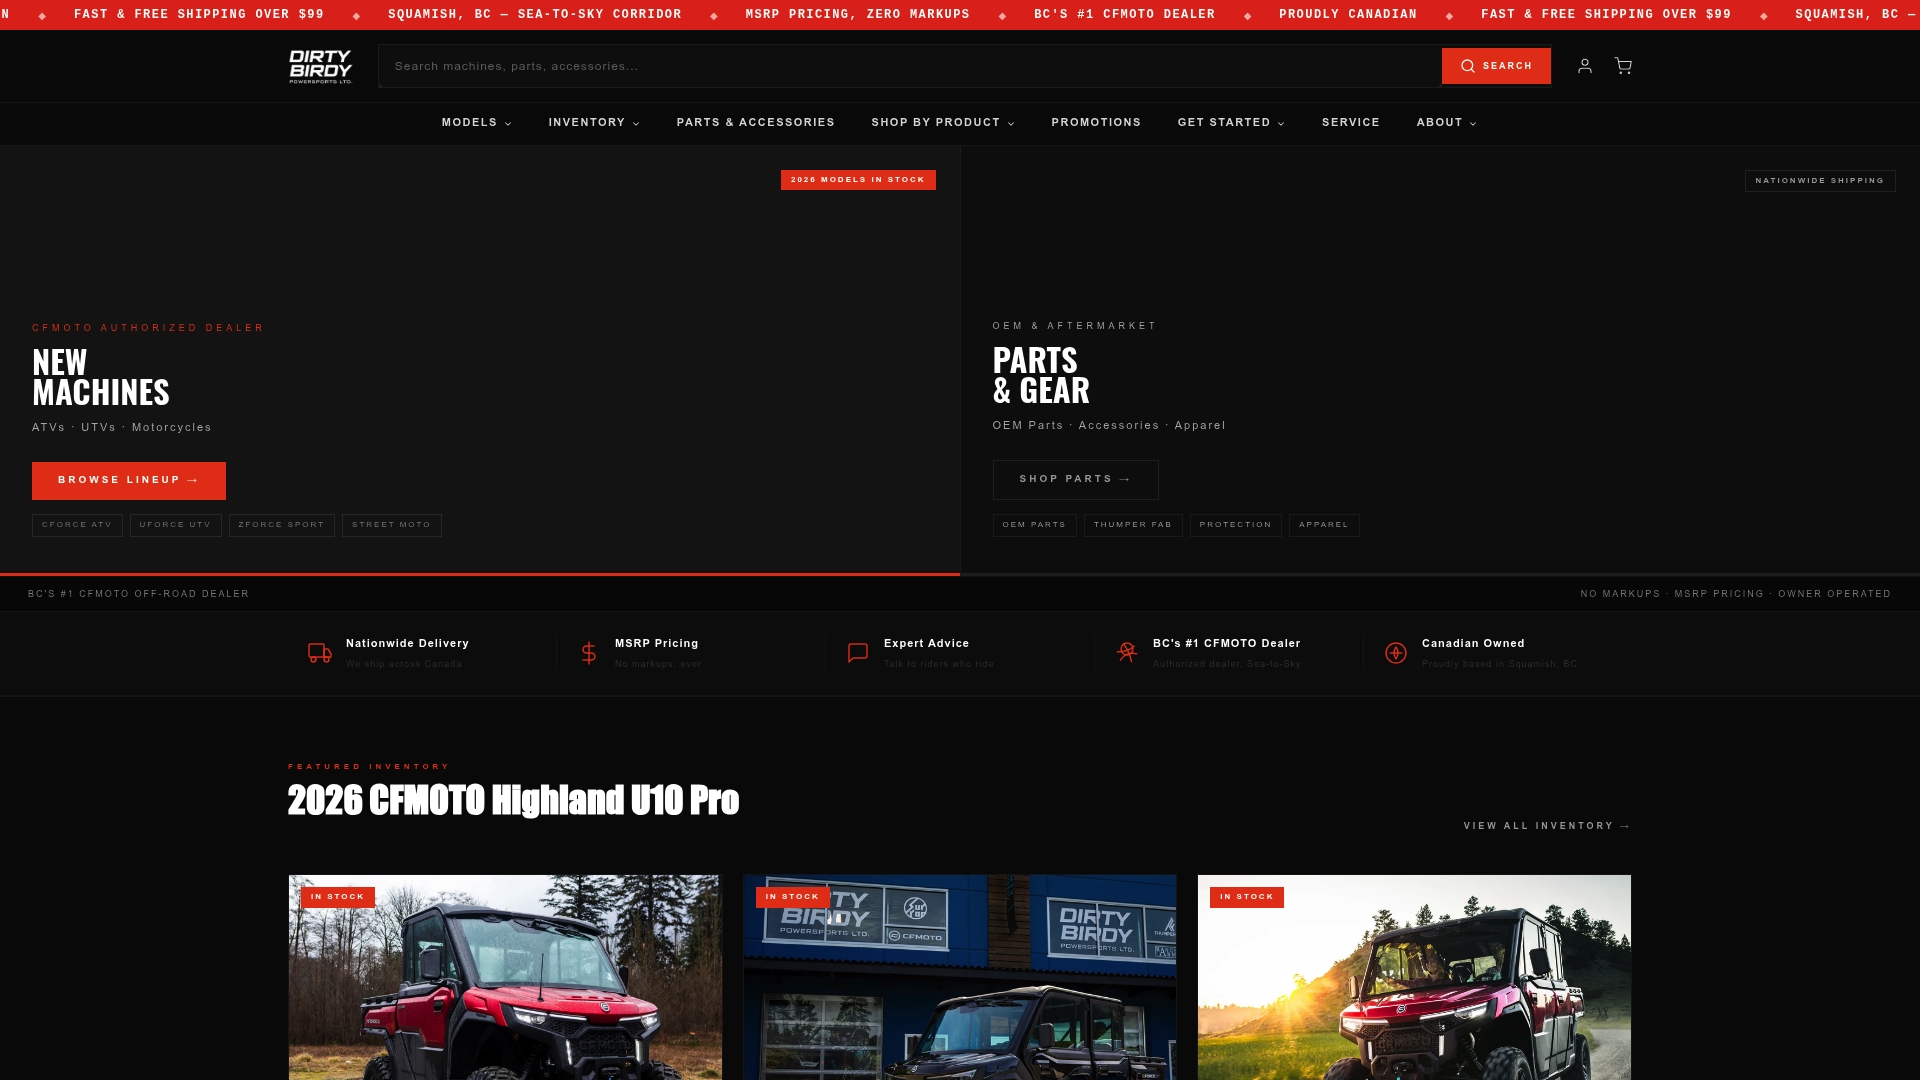Click the MSRP Pricing dollar icon
This screenshot has width=1920, height=1080.
pos(589,653)
